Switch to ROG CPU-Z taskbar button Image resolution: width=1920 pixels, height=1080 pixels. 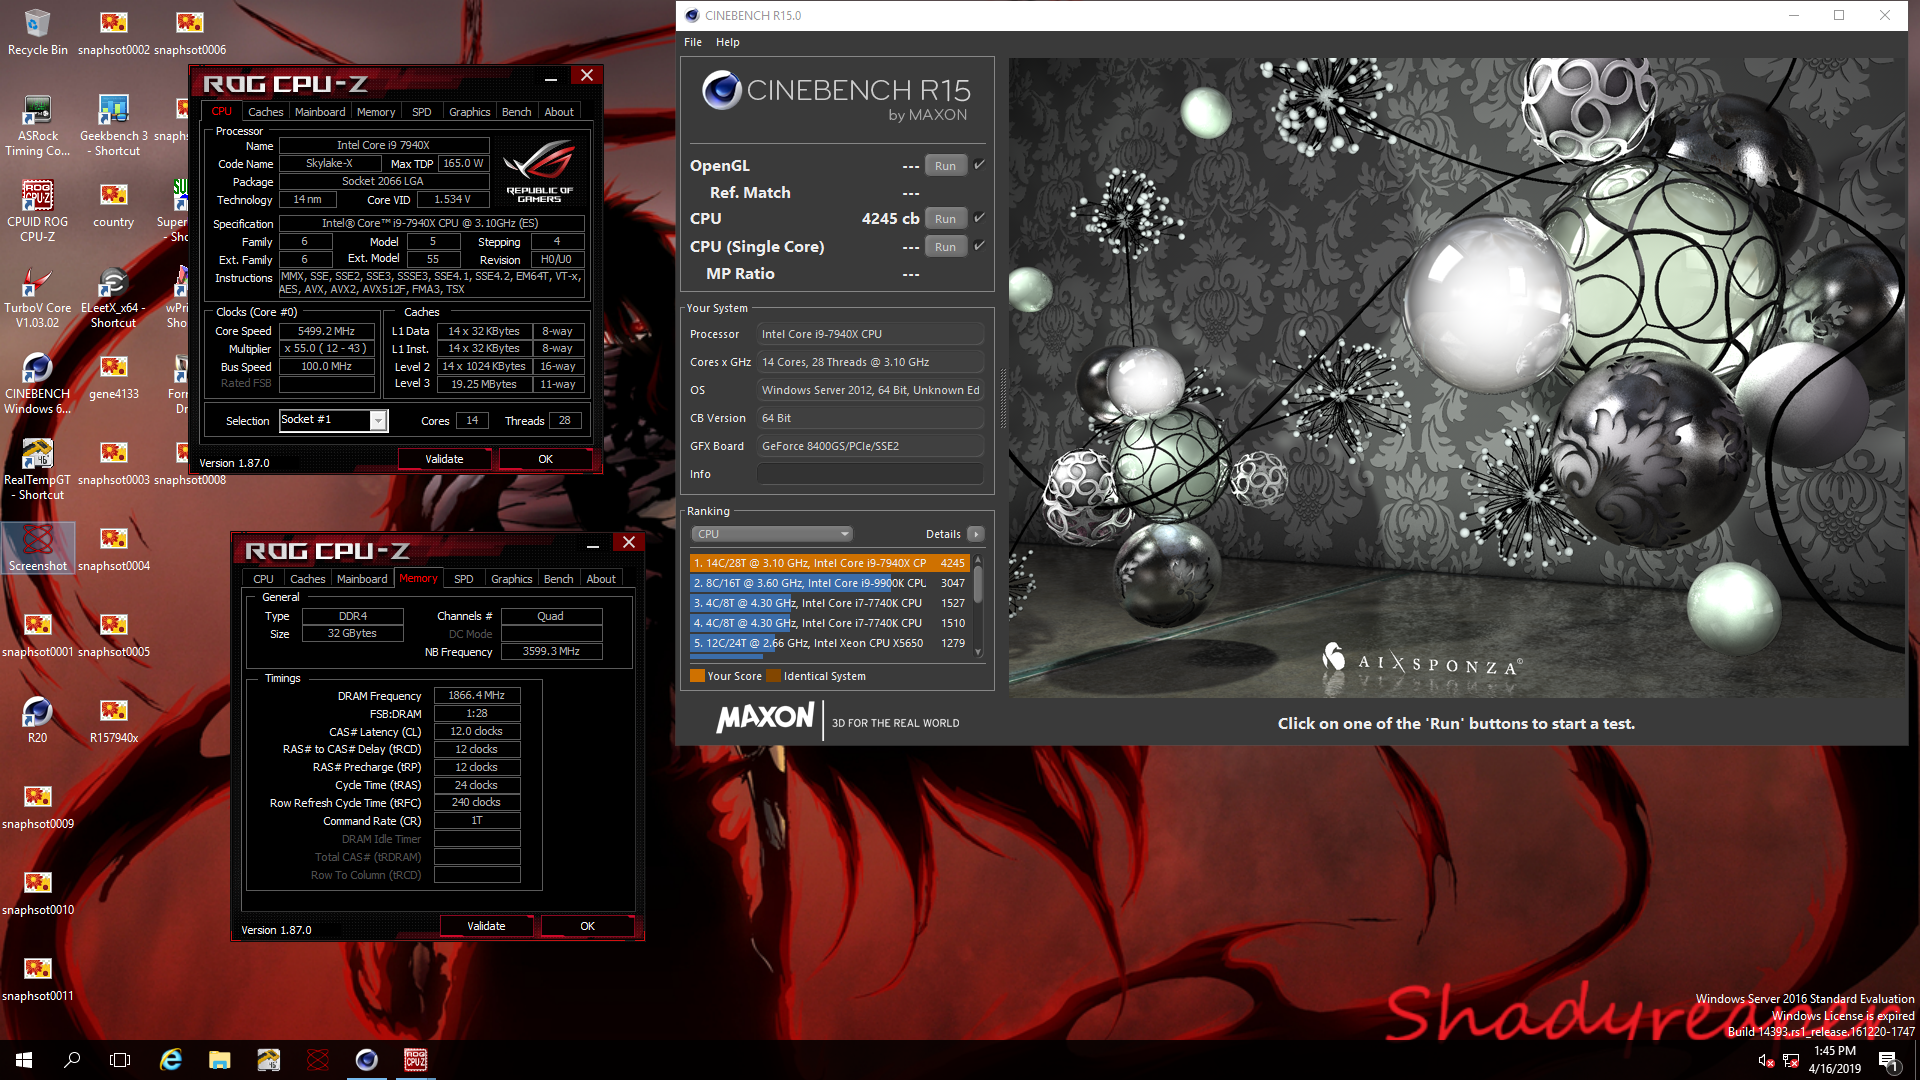[x=415, y=1060]
